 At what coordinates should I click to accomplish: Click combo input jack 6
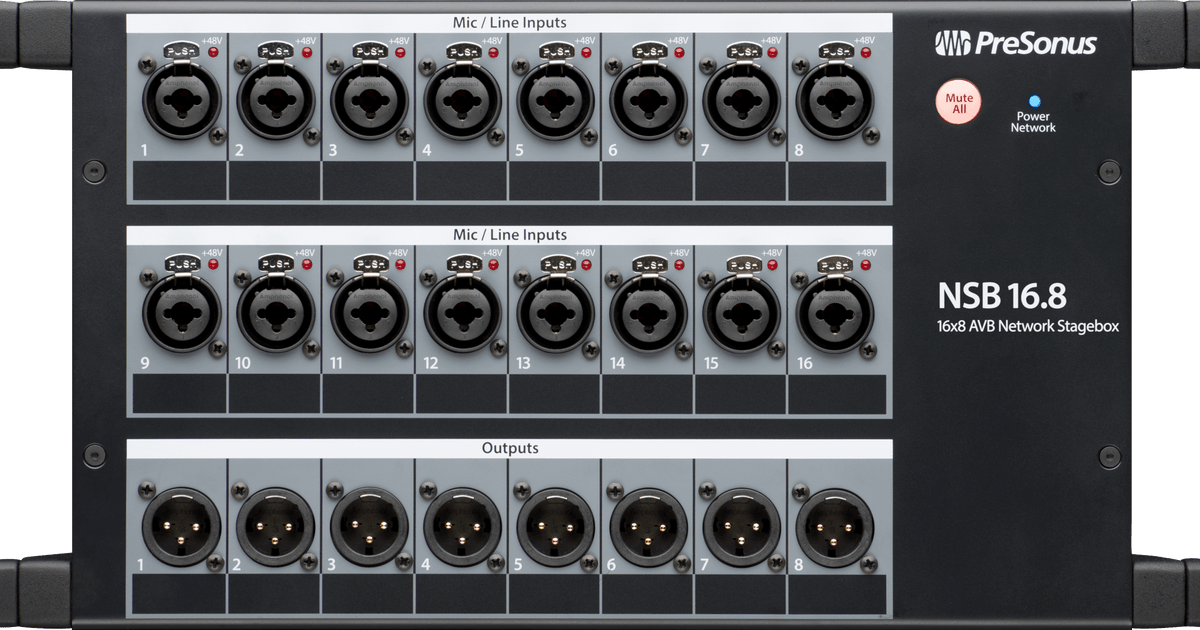click(x=648, y=102)
